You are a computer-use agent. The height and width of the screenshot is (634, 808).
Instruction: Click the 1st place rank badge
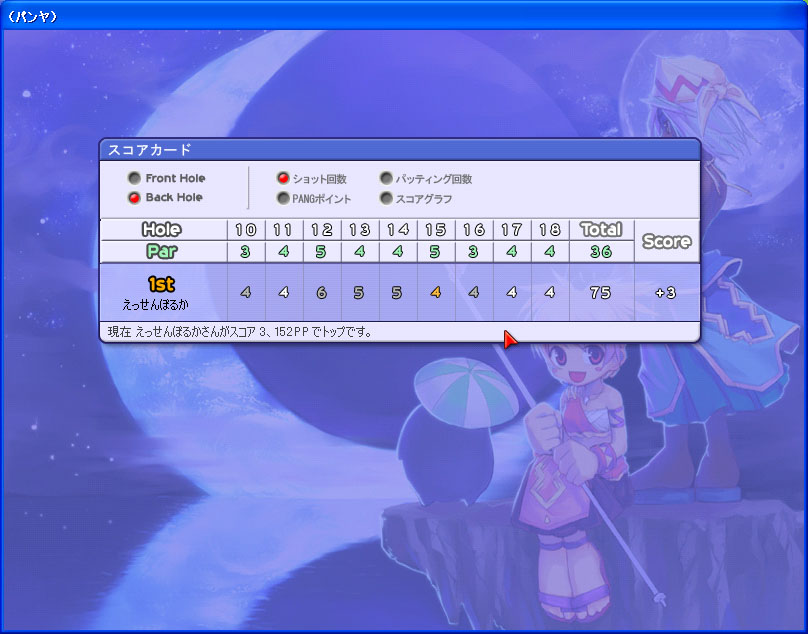162,284
